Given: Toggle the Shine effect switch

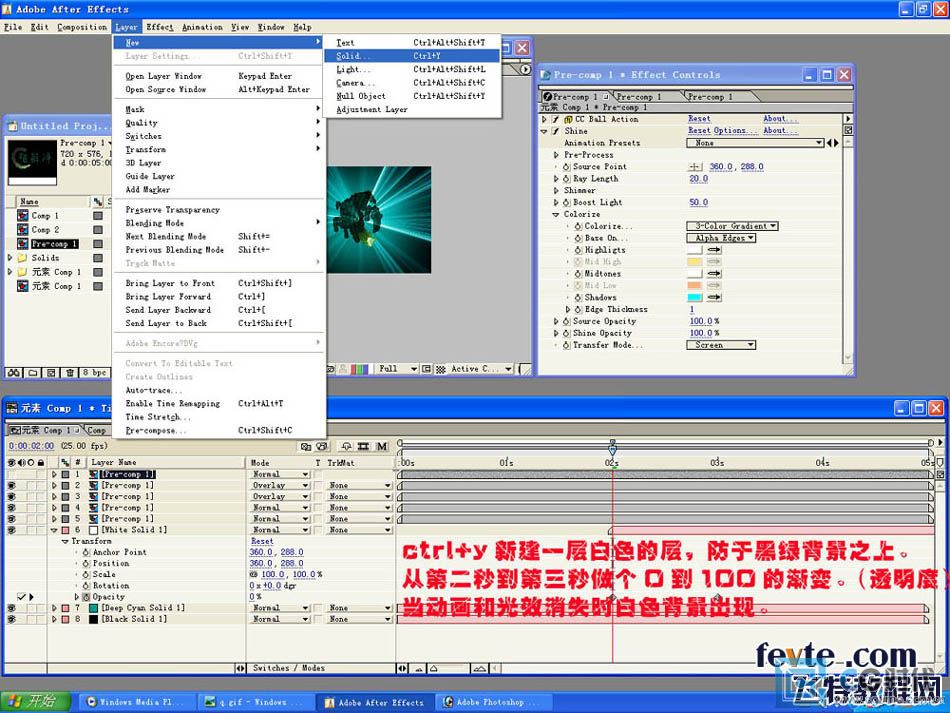Looking at the screenshot, I should point(555,131).
